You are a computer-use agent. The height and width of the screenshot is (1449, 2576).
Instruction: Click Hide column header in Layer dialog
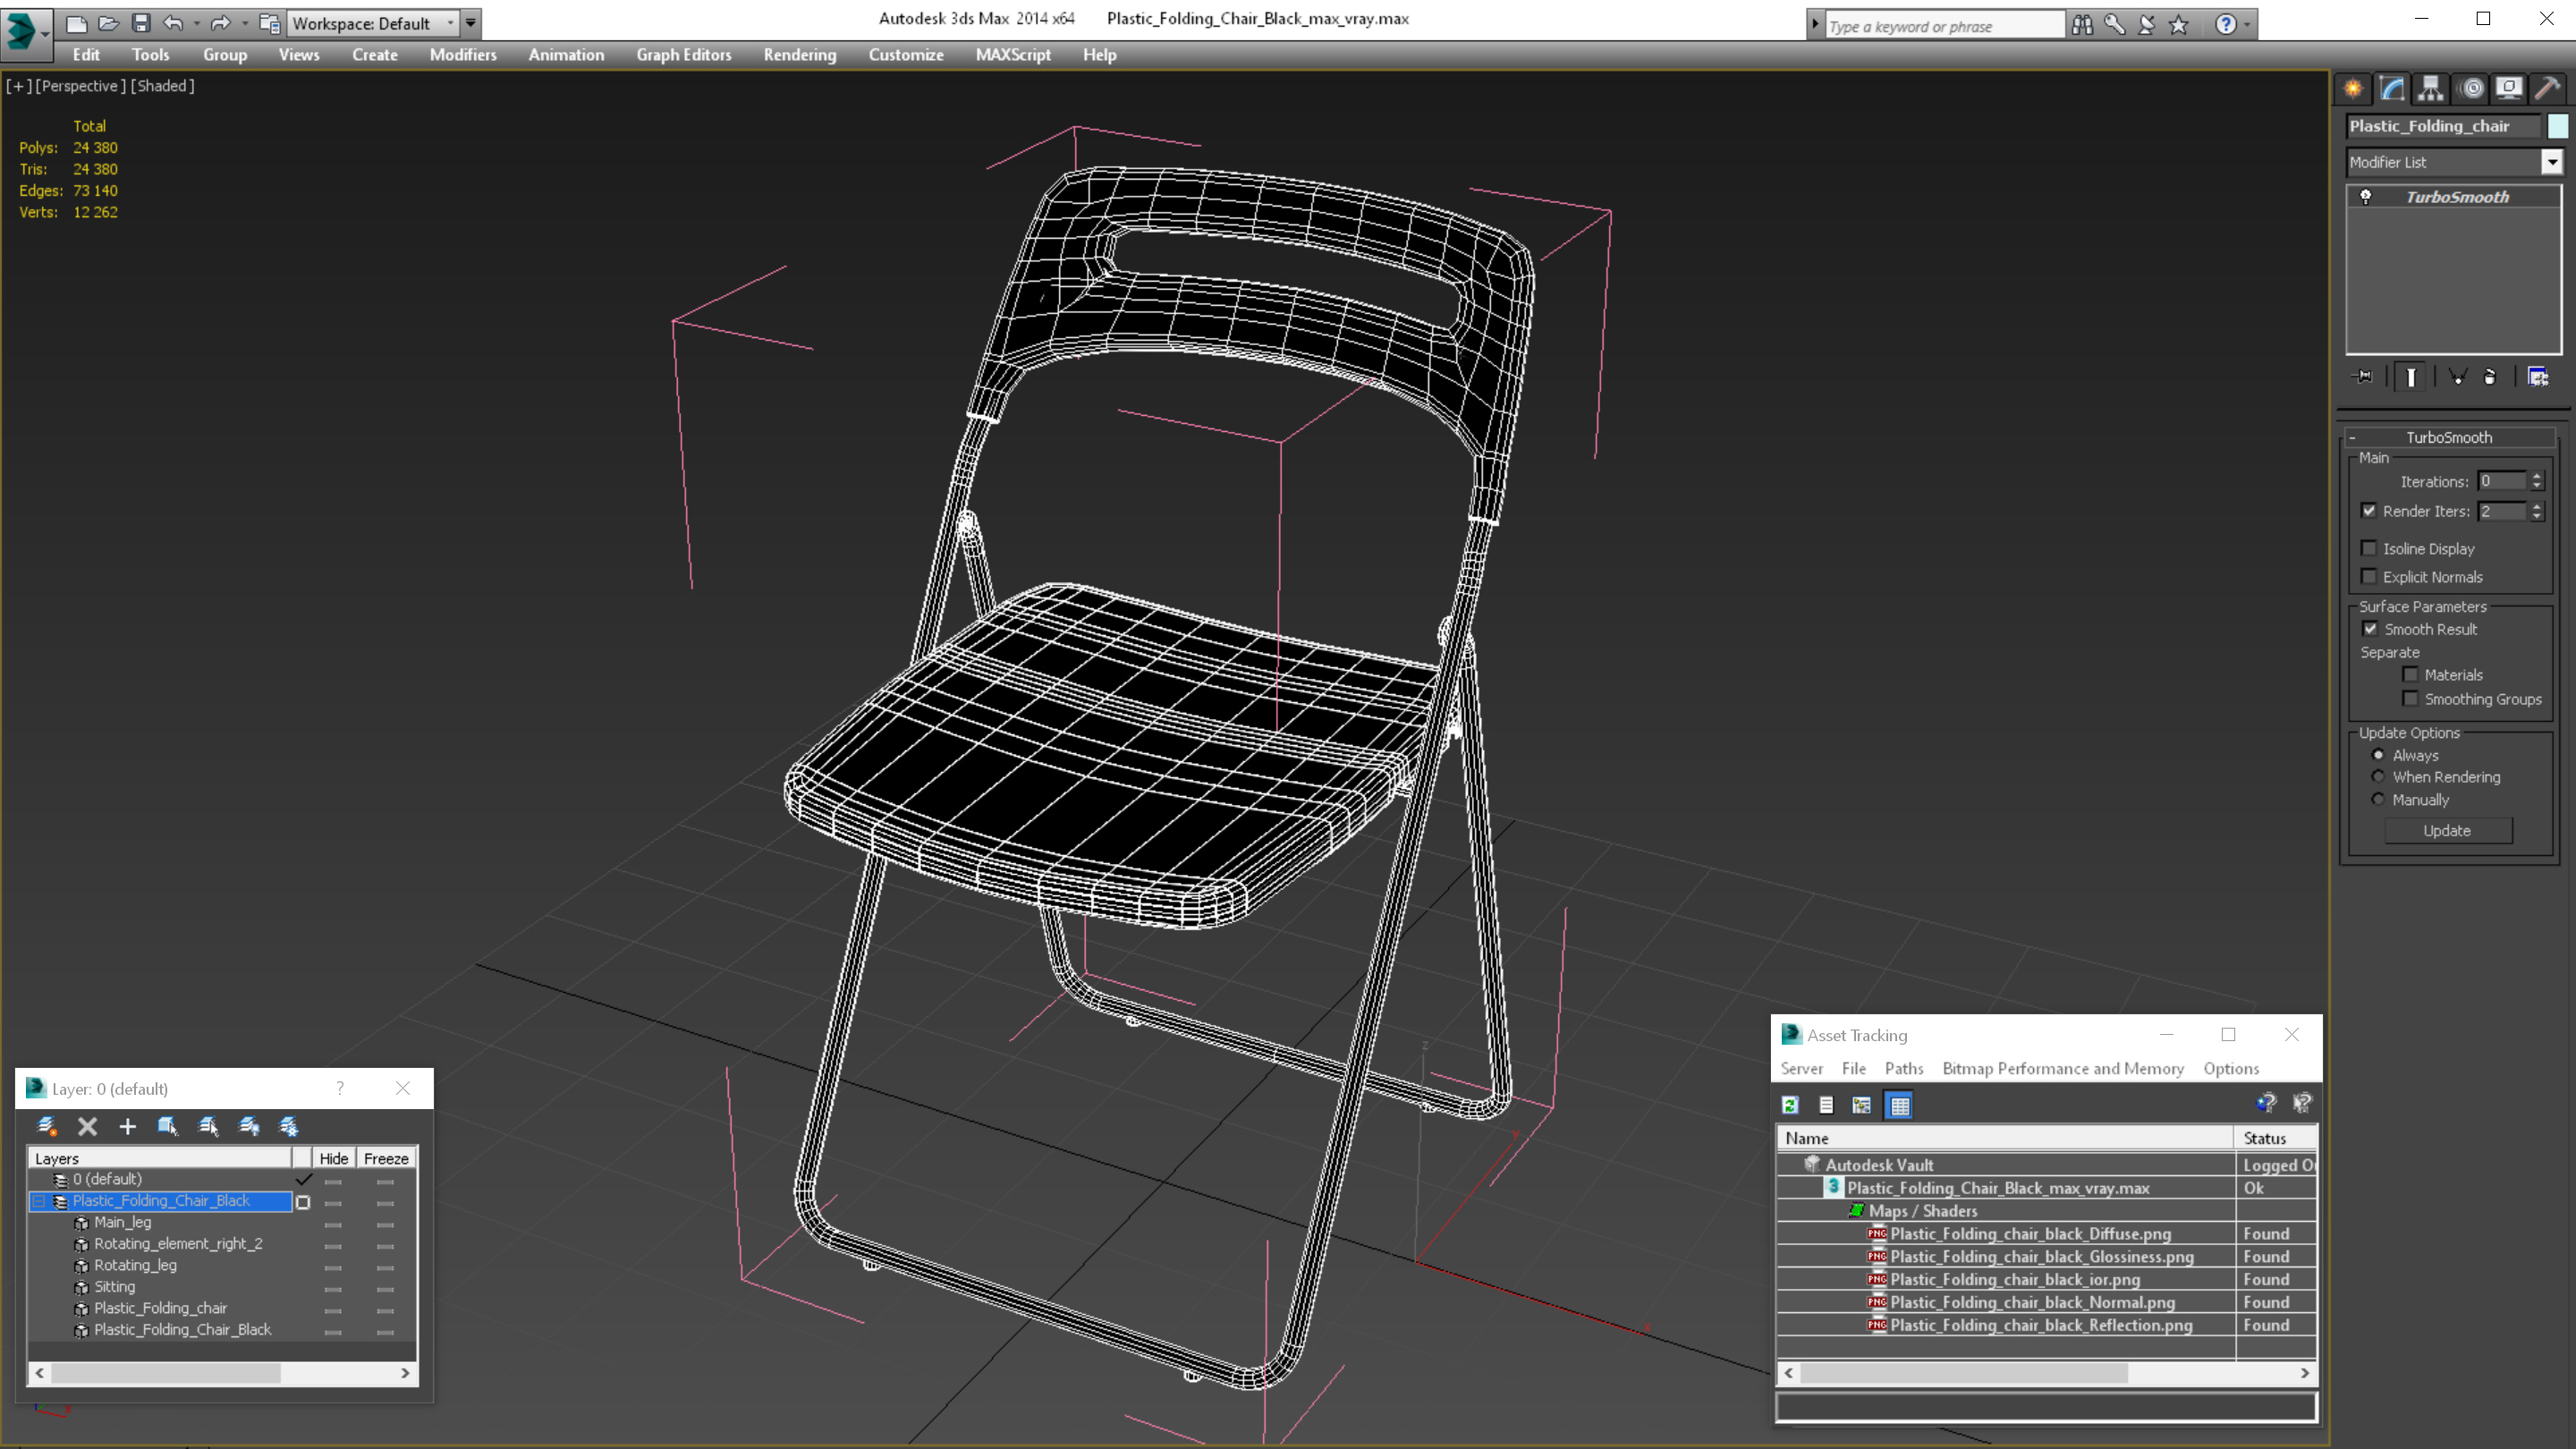click(334, 1158)
